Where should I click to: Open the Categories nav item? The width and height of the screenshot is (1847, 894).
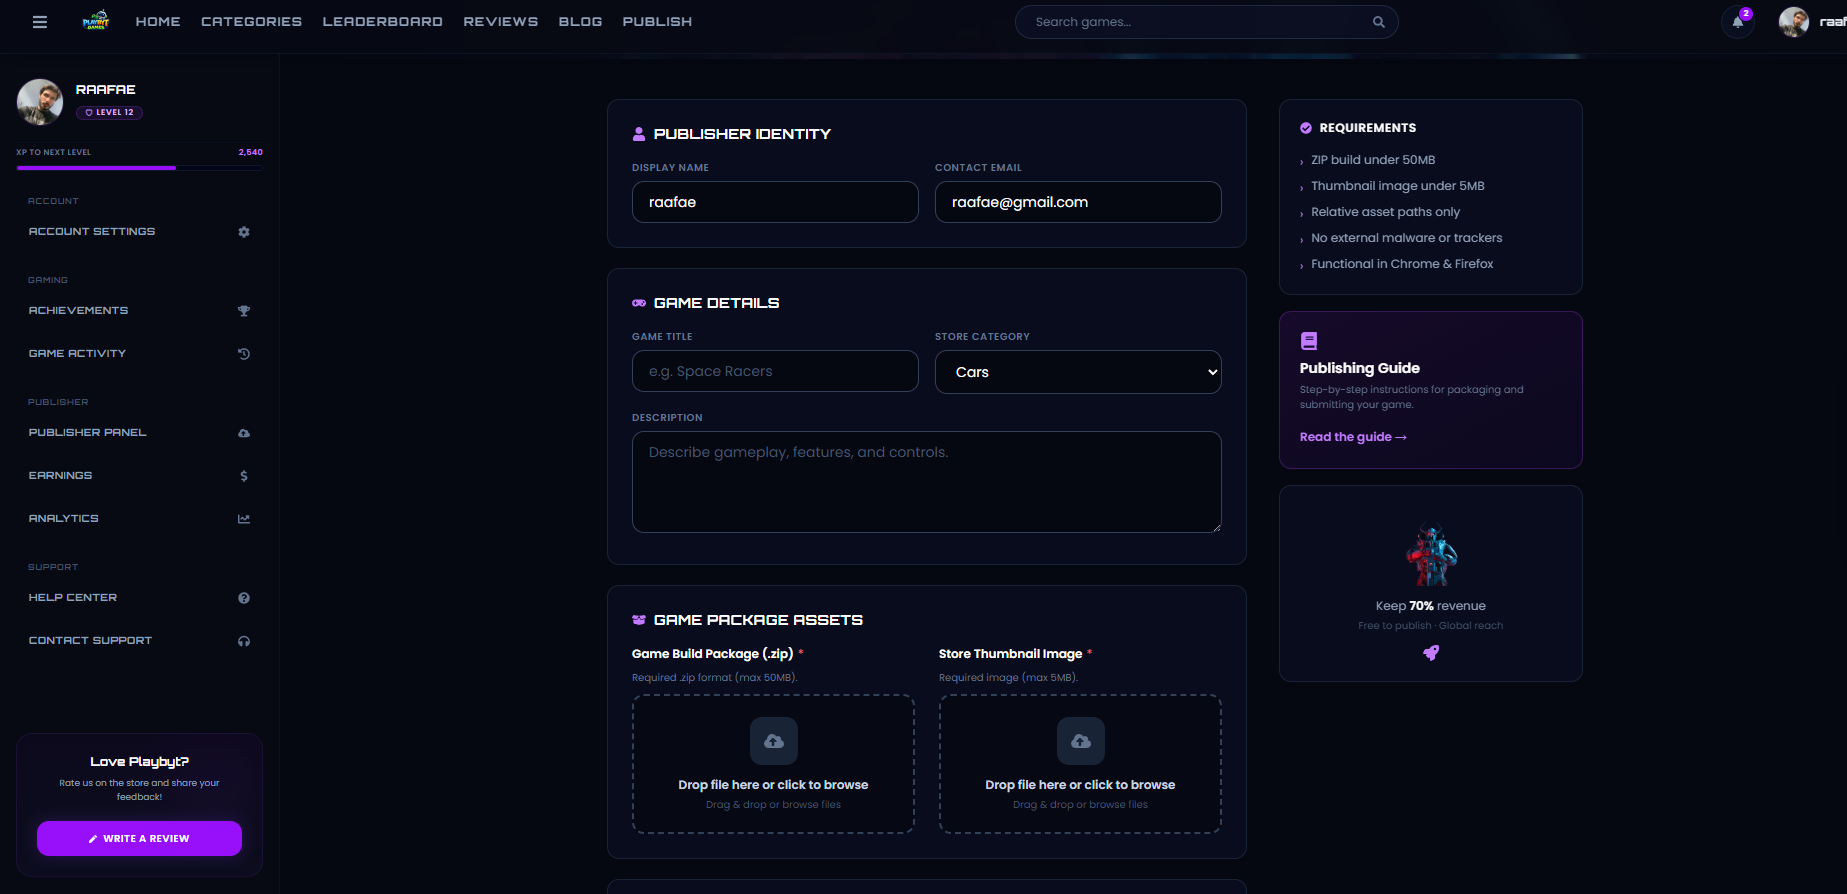tap(251, 22)
